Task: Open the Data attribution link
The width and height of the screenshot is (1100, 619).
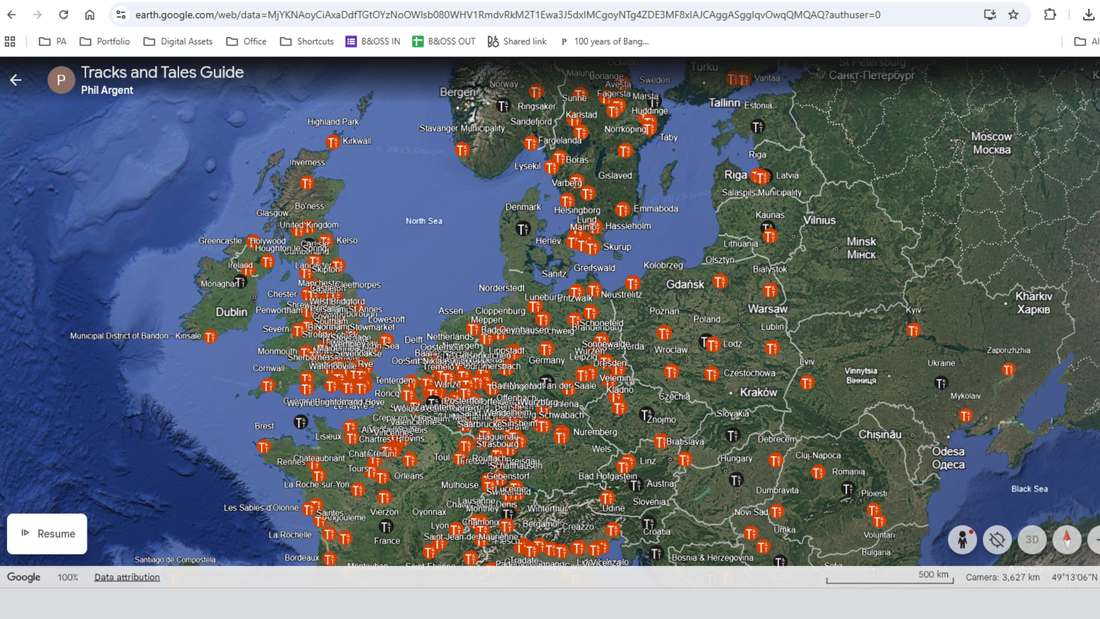Action: [x=127, y=577]
